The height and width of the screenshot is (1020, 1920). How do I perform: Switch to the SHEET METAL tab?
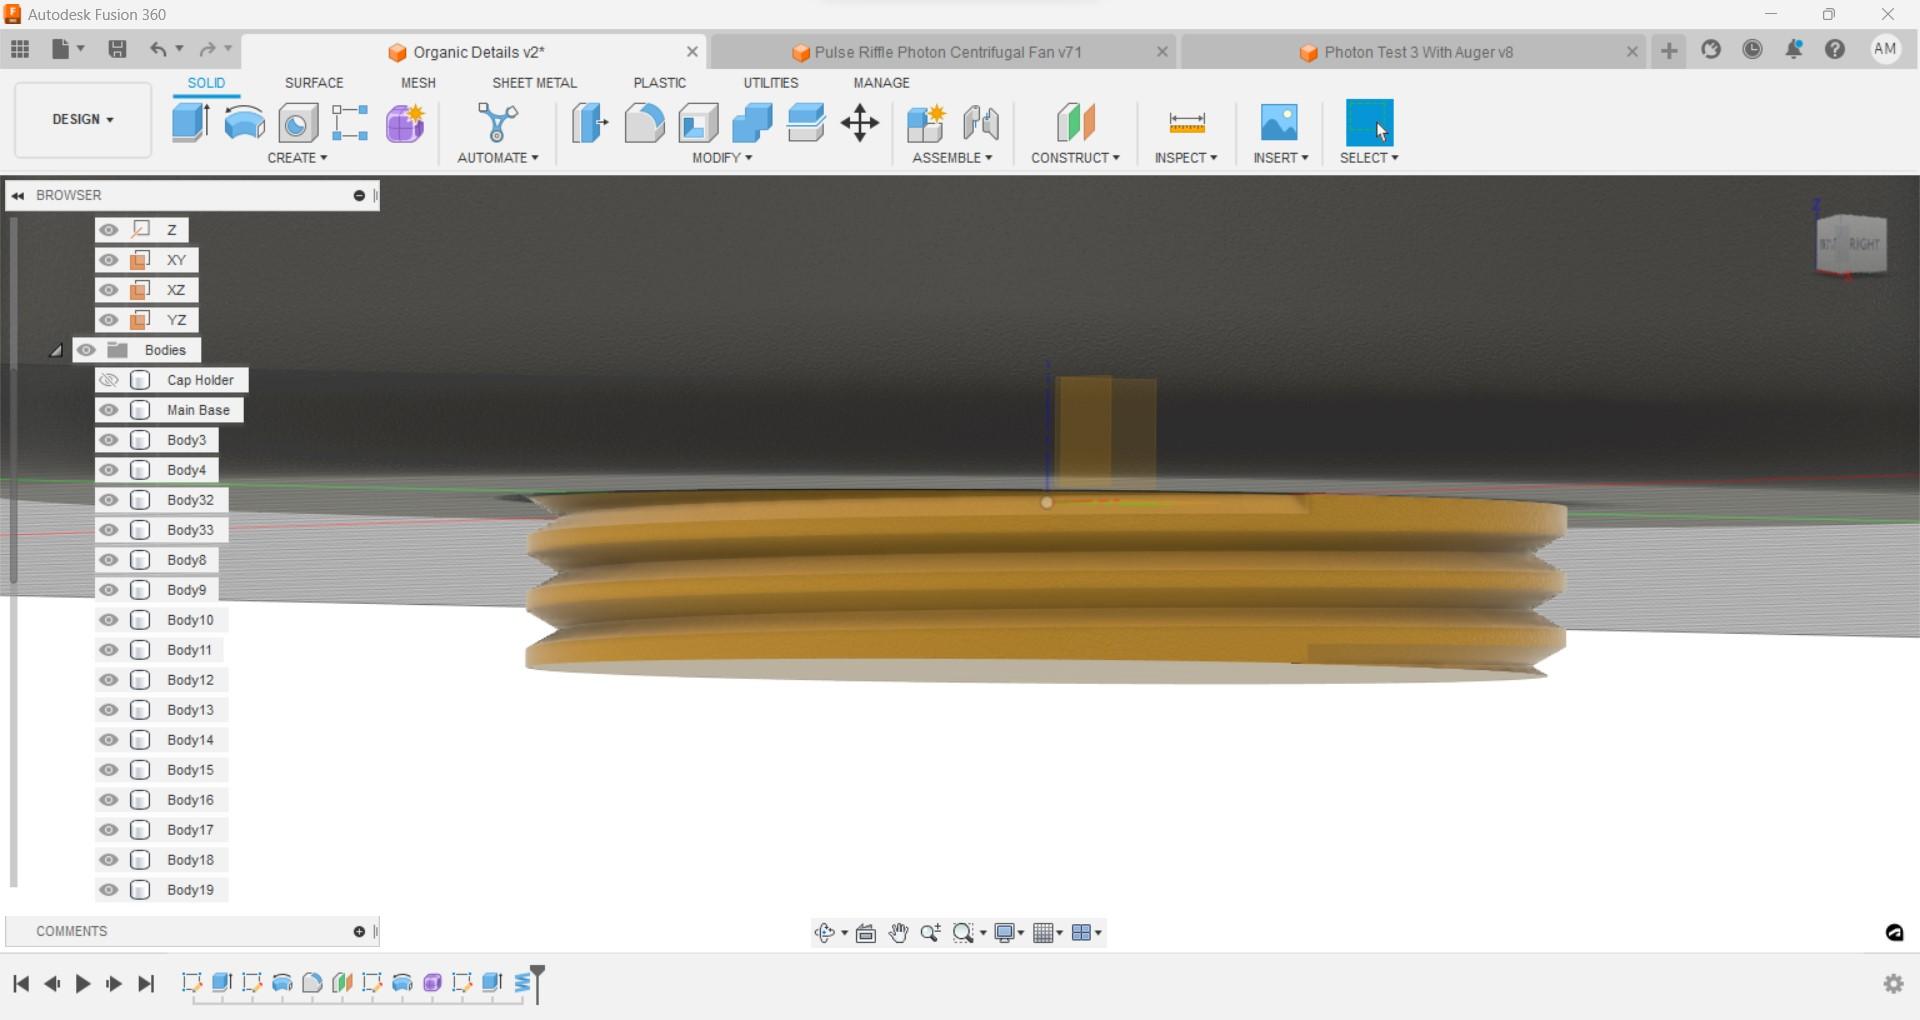click(534, 83)
